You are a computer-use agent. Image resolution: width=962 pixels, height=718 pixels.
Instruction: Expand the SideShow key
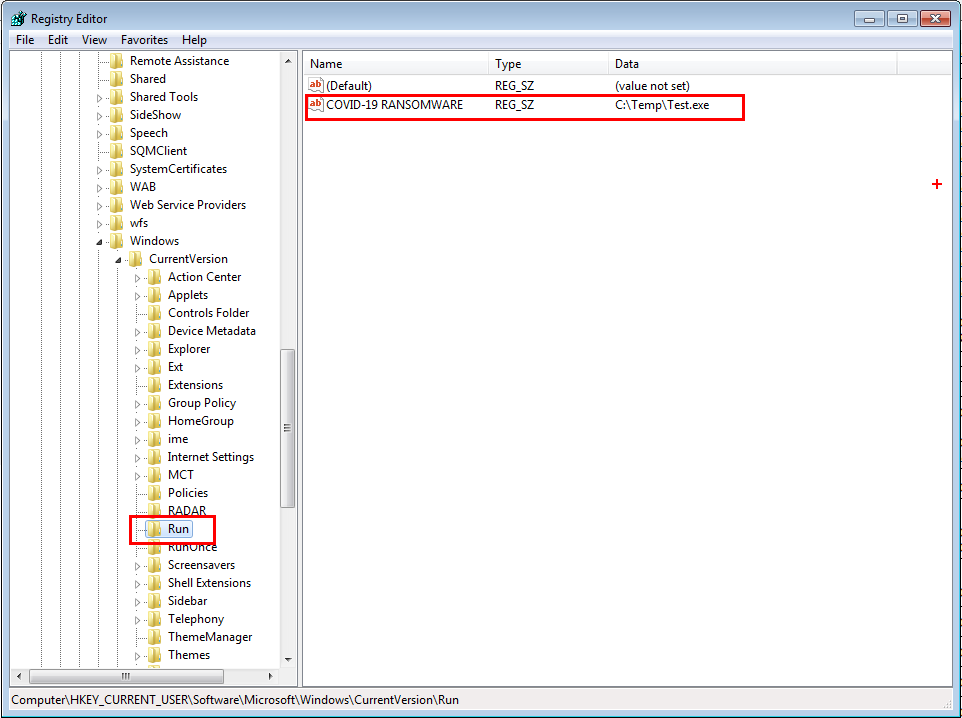coord(99,115)
